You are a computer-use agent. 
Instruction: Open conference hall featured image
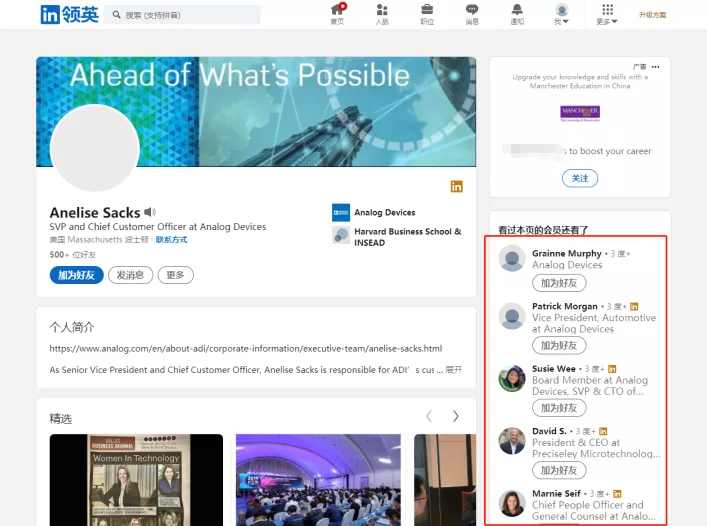tap(318, 480)
